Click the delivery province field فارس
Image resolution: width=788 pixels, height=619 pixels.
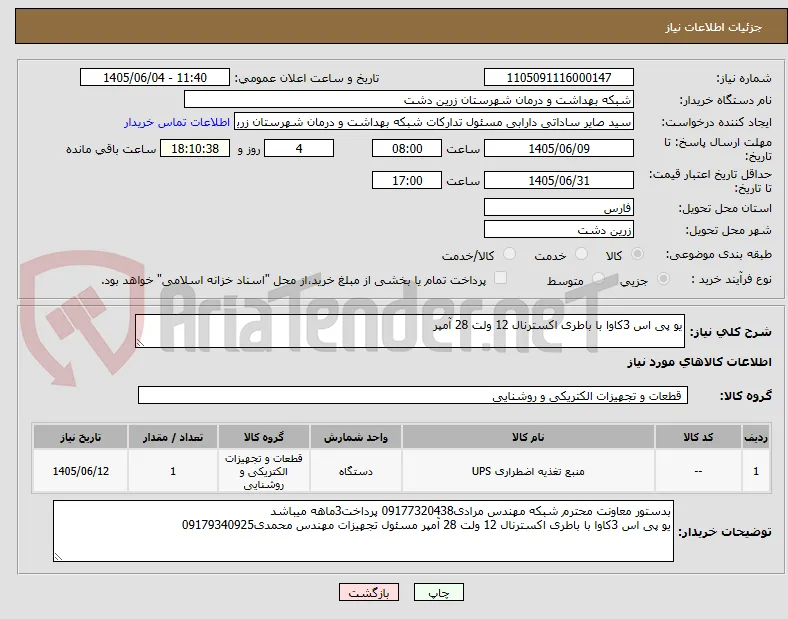(x=559, y=207)
